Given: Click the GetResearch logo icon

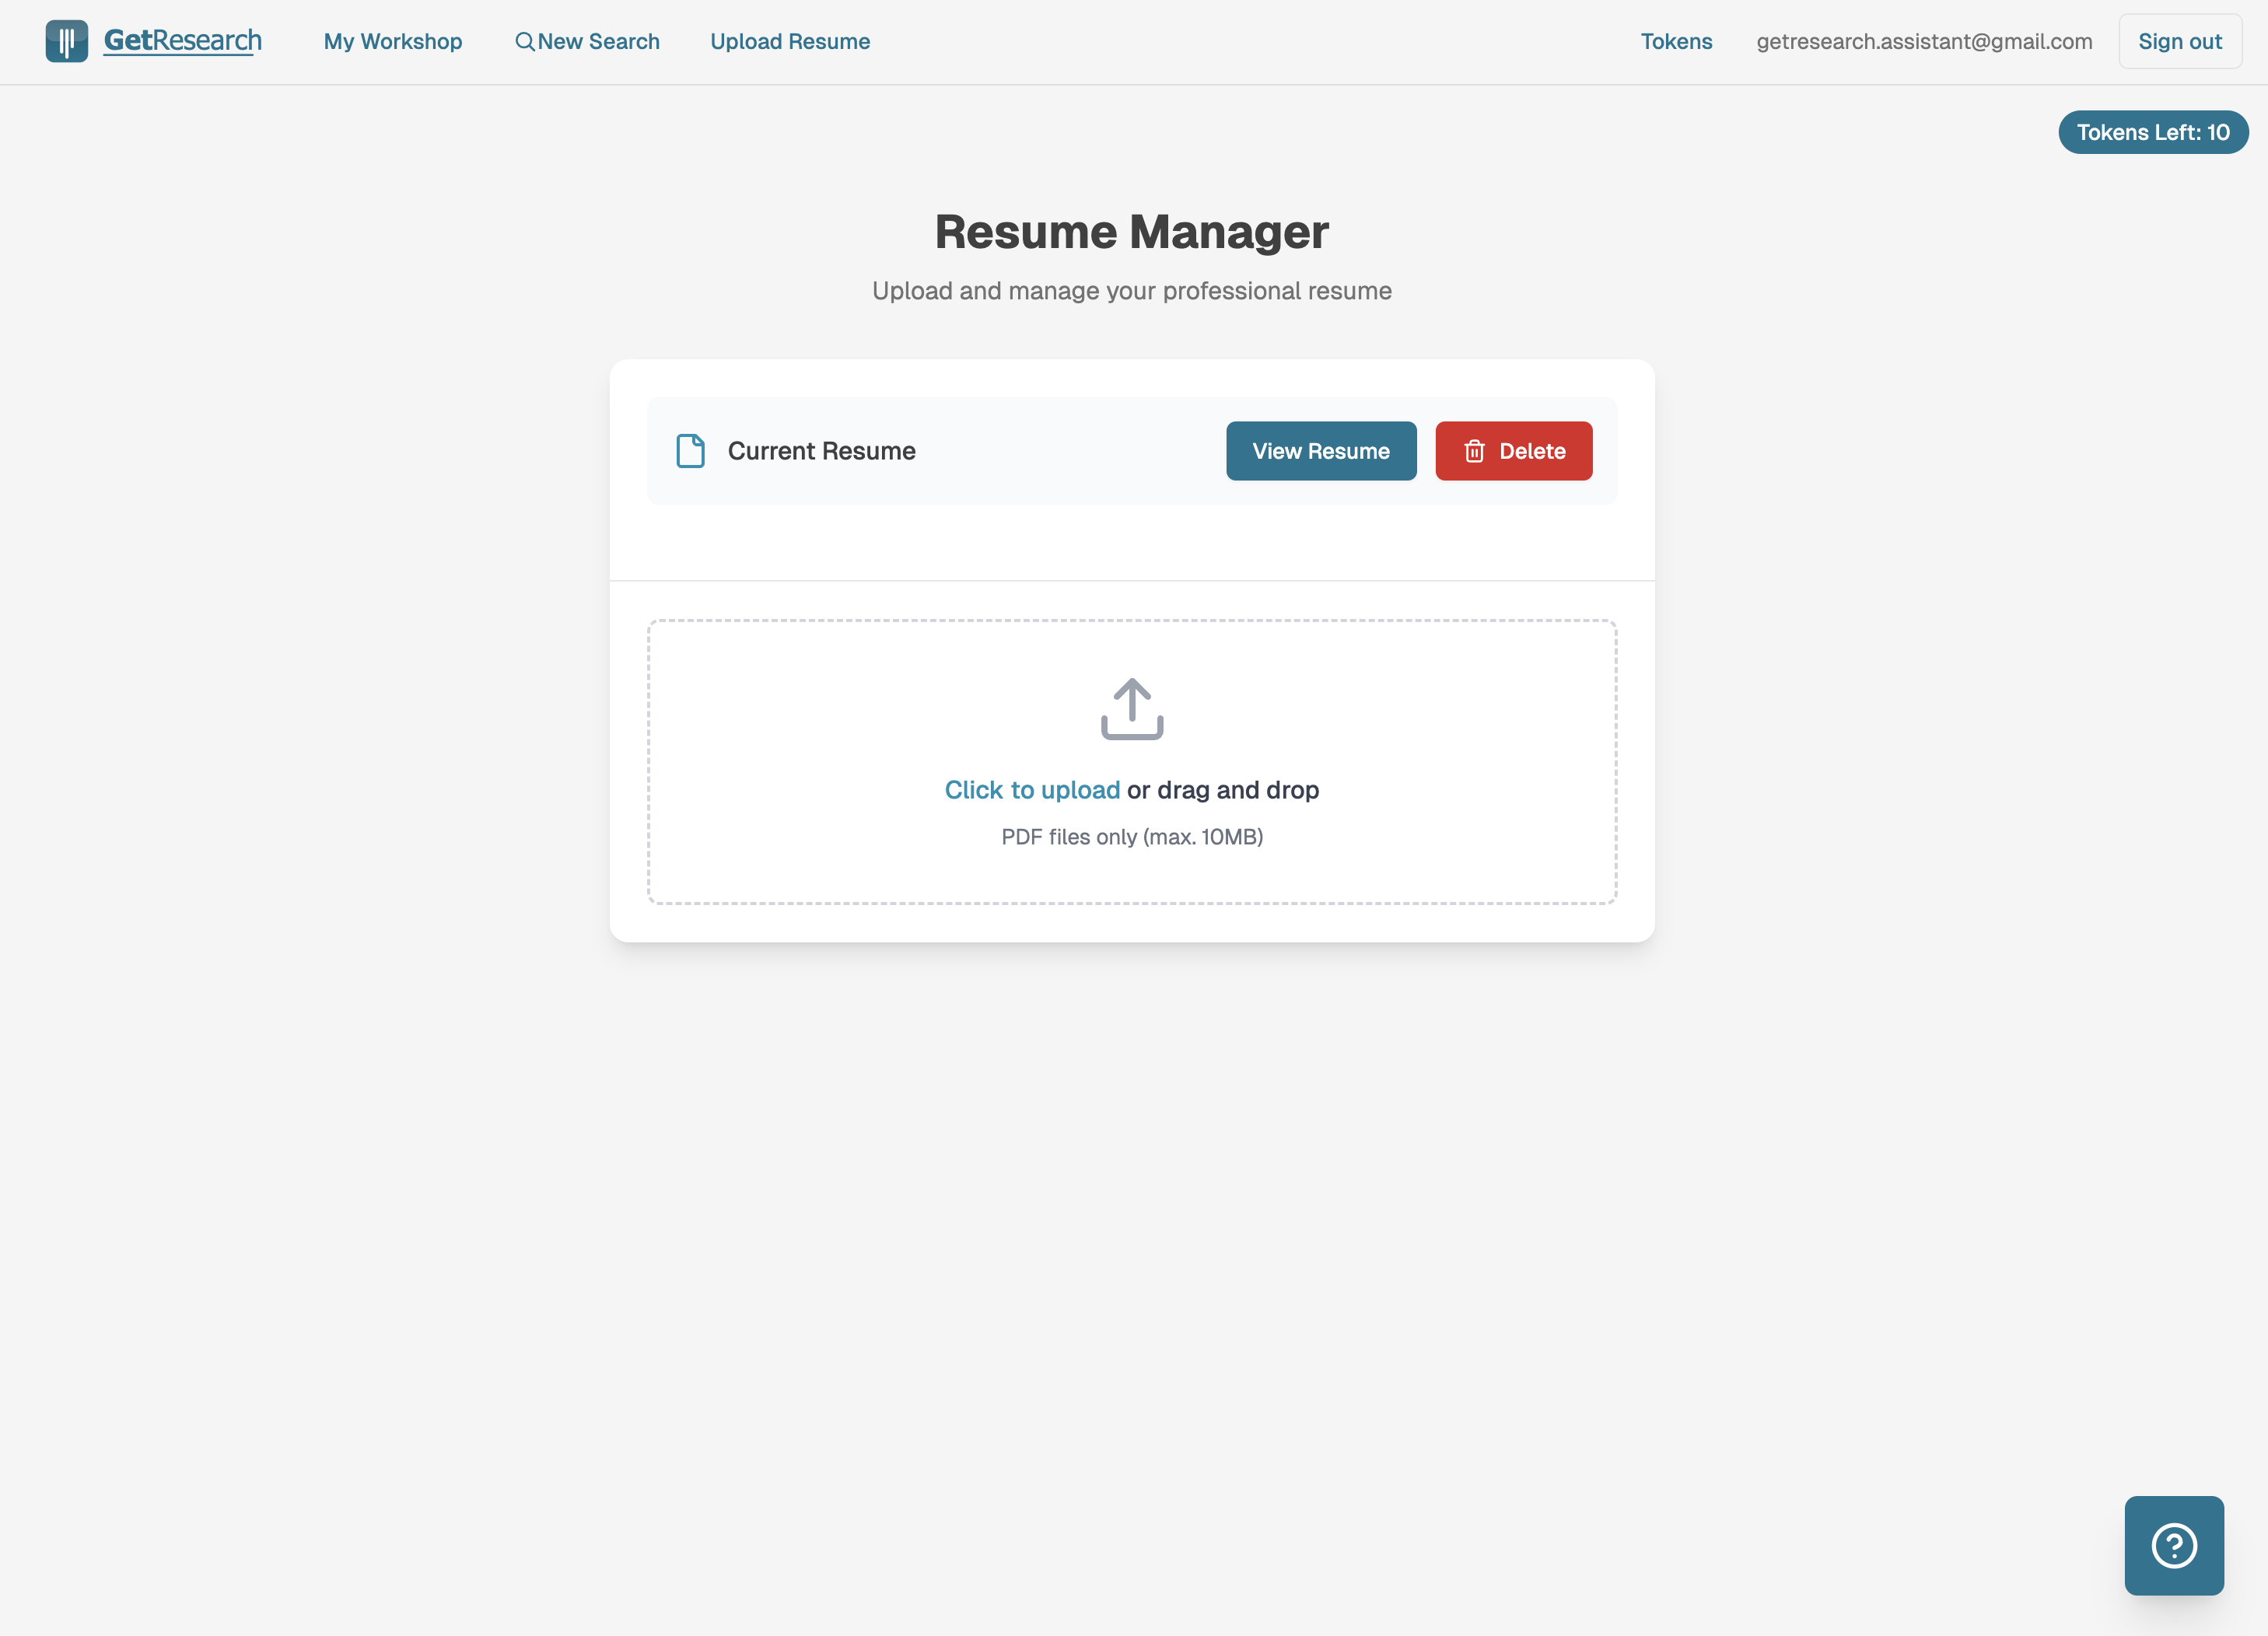Looking at the screenshot, I should point(66,41).
